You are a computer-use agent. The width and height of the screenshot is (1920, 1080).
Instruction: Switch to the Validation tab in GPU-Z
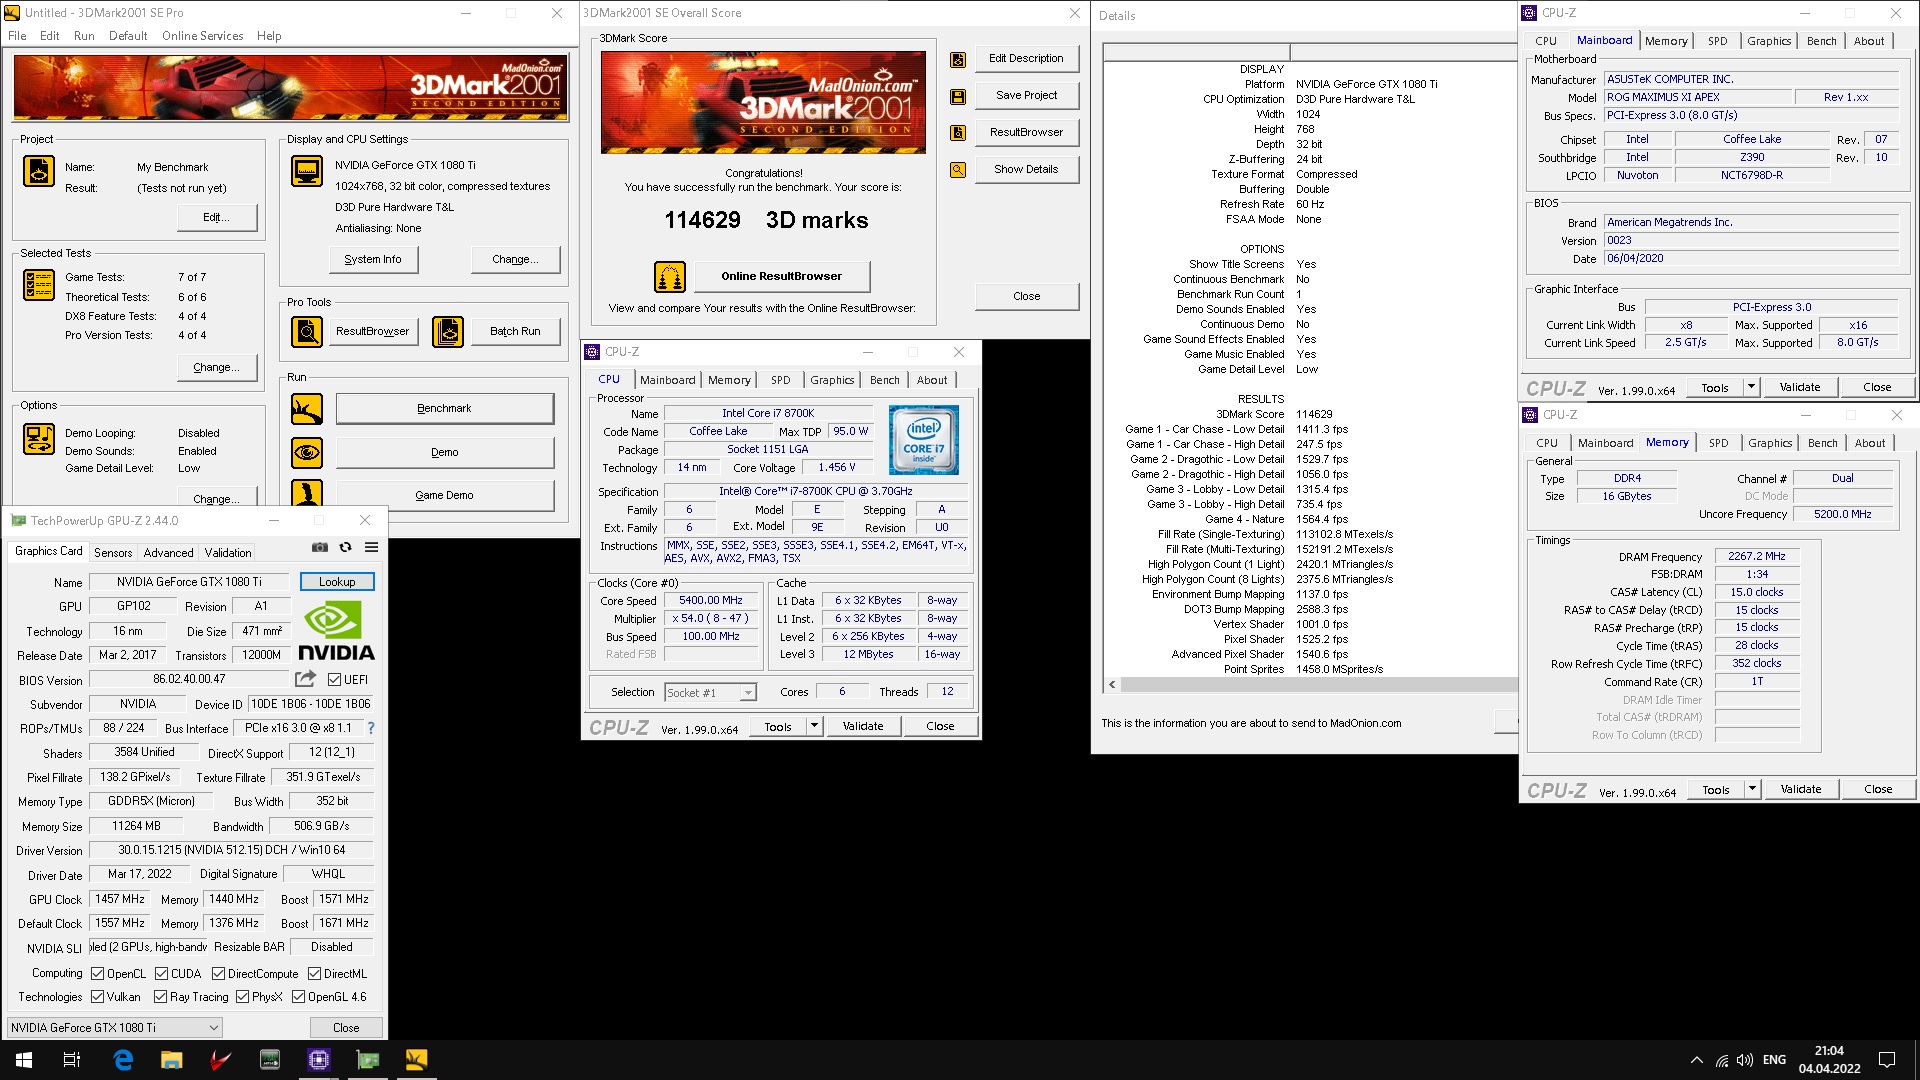click(228, 552)
